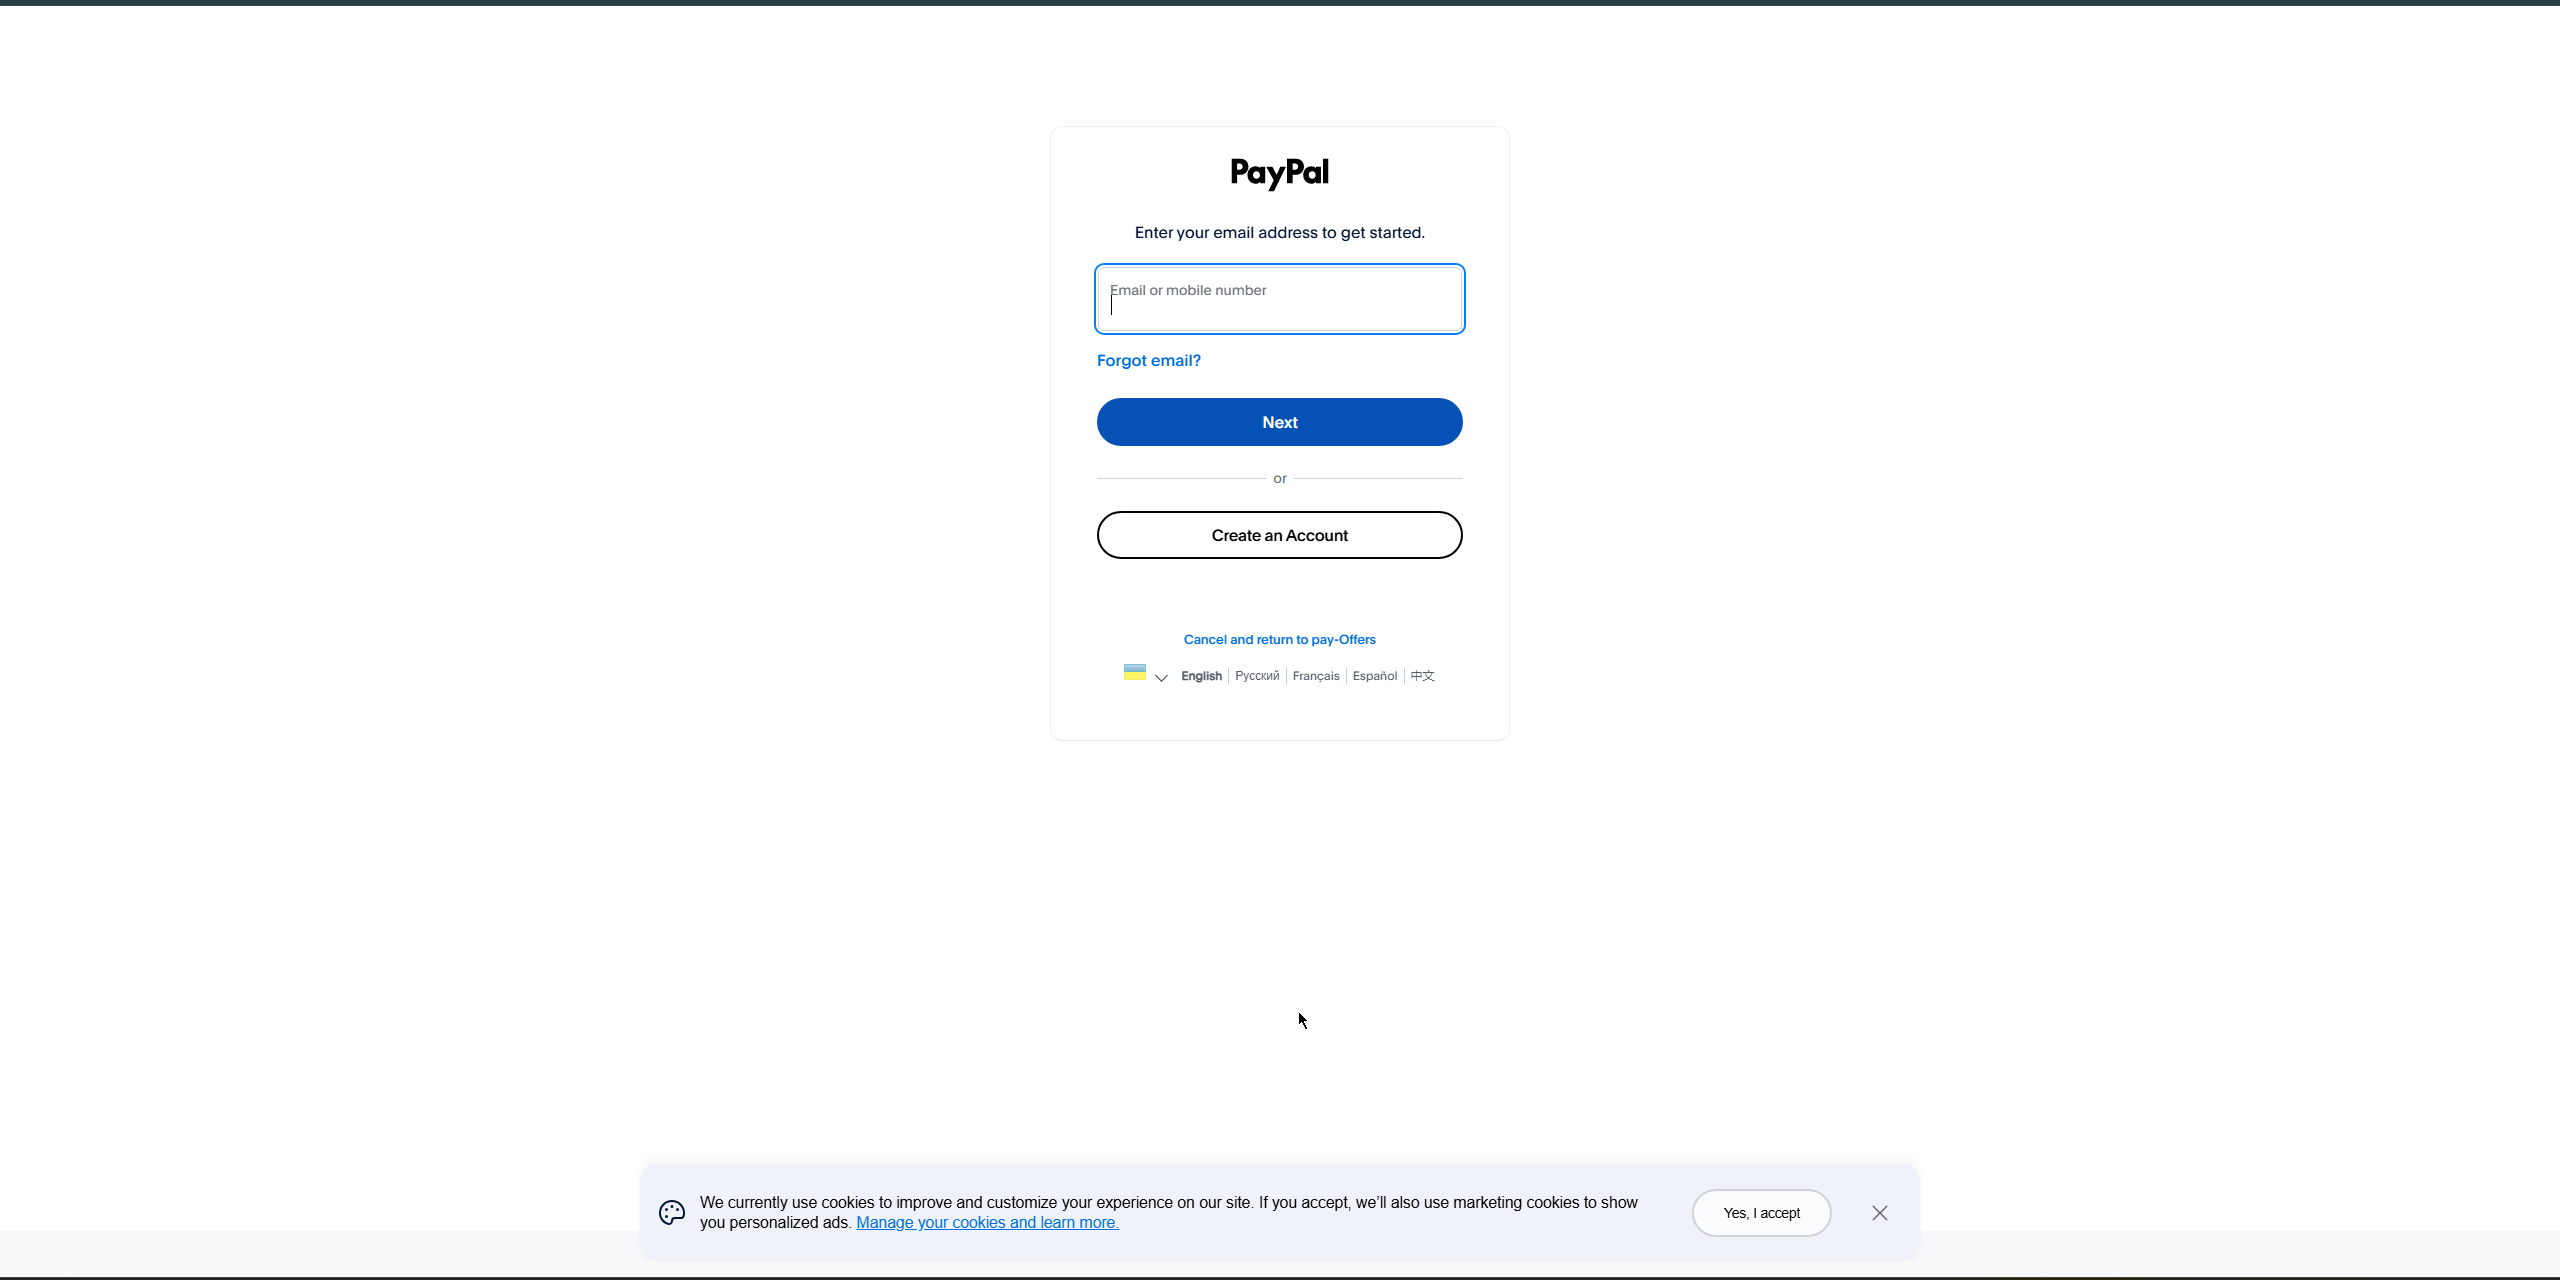
Task: Expand the country selector chevron
Action: pos(1161,678)
